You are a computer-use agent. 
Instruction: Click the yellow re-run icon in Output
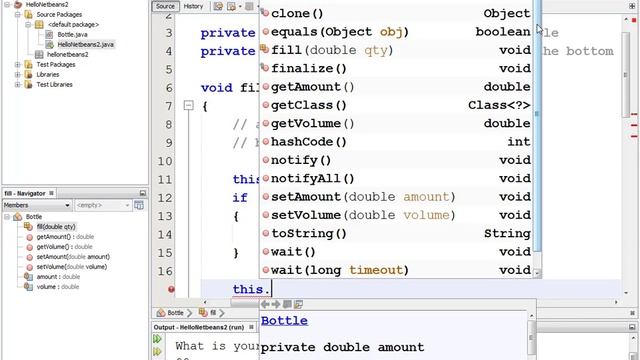click(157, 351)
